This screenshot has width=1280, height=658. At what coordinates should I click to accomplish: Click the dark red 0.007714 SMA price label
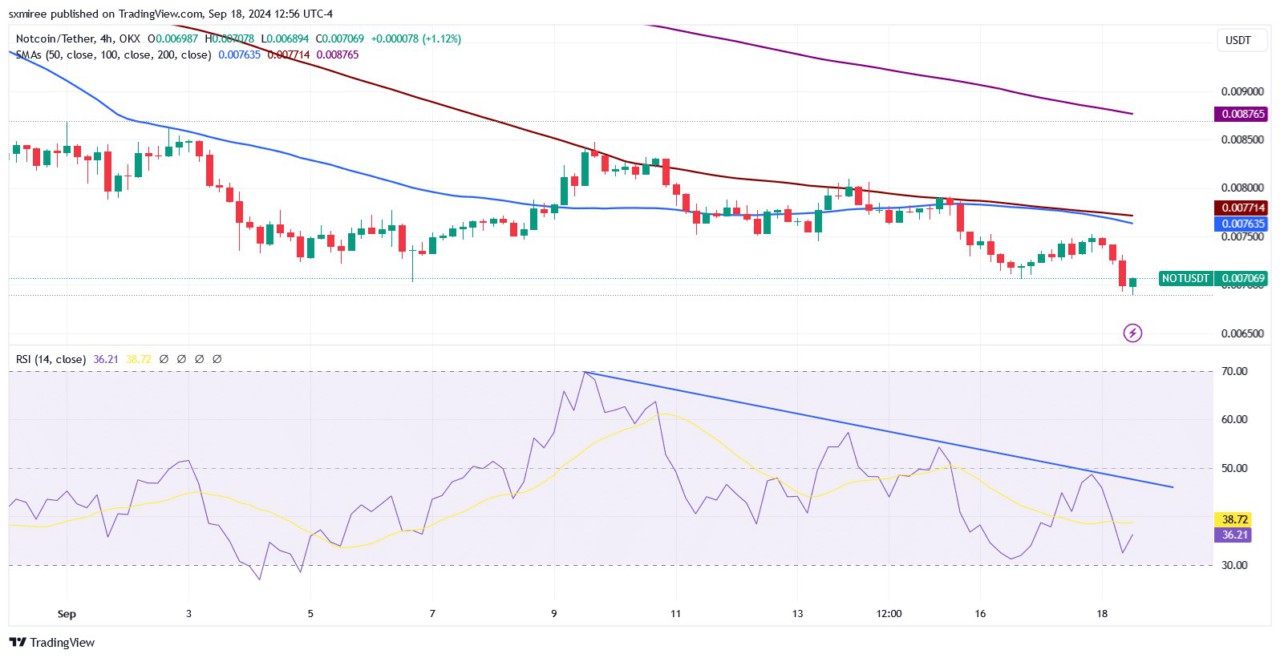(1240, 208)
